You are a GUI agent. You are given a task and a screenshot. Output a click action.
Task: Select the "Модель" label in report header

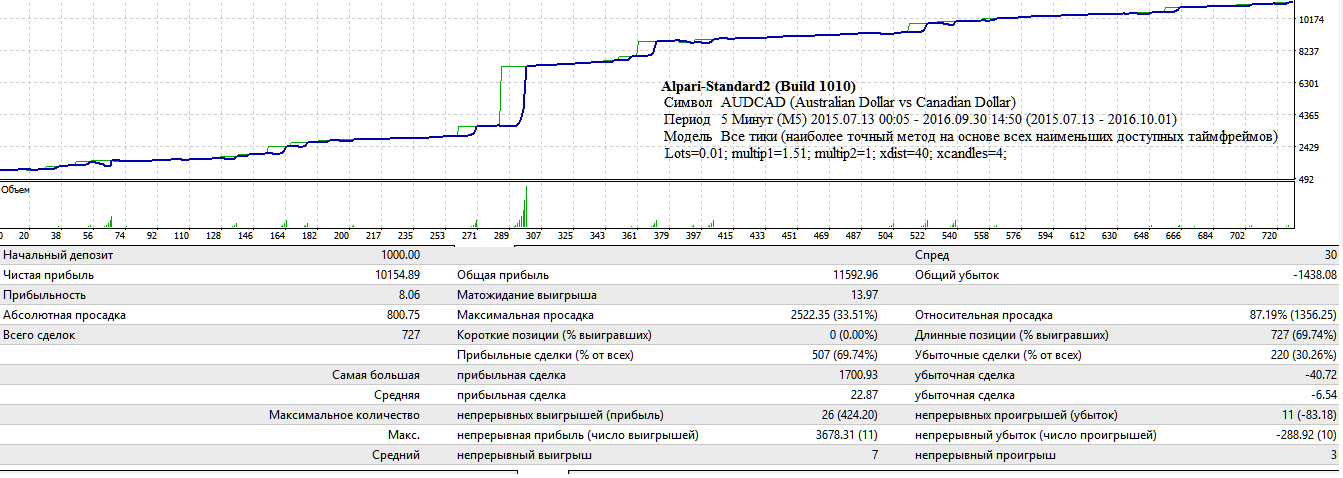click(x=688, y=136)
